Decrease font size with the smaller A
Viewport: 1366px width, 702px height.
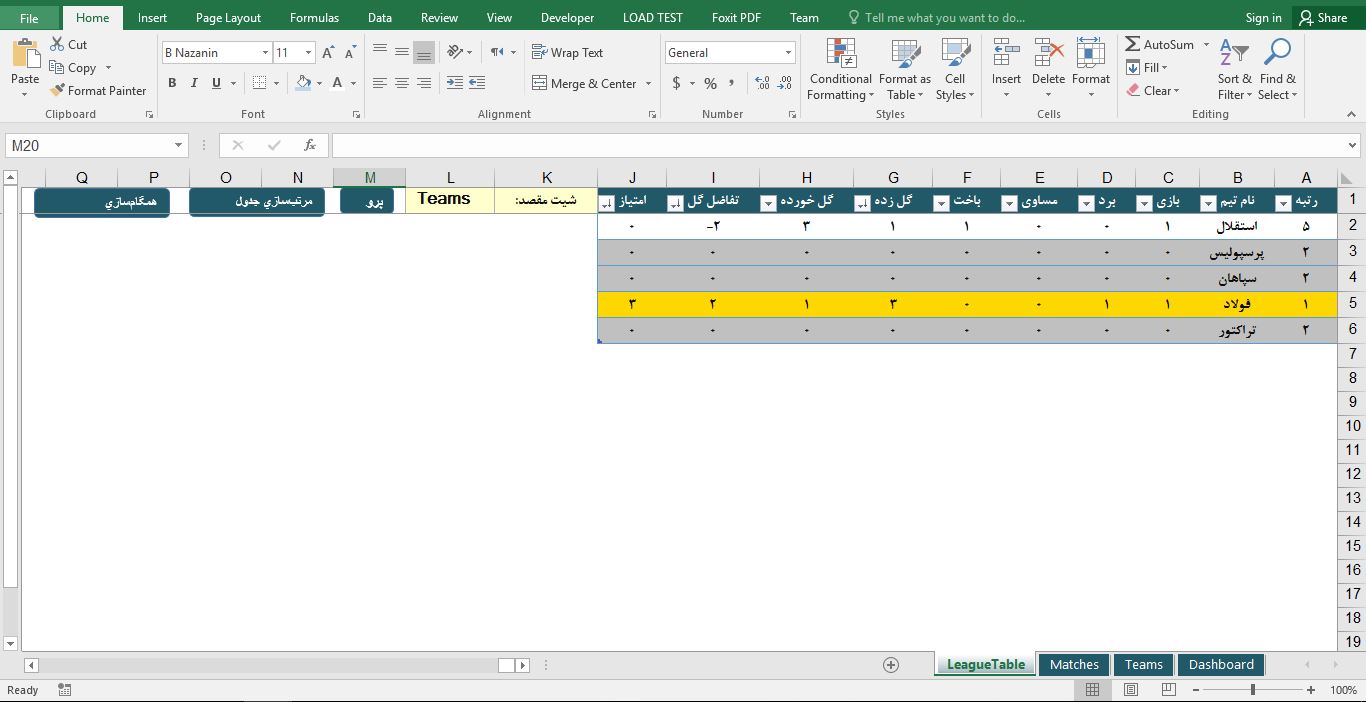[350, 53]
